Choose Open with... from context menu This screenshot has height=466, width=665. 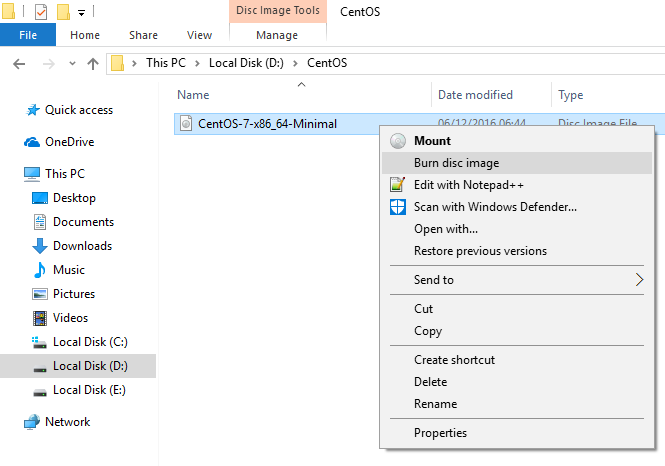point(517,229)
